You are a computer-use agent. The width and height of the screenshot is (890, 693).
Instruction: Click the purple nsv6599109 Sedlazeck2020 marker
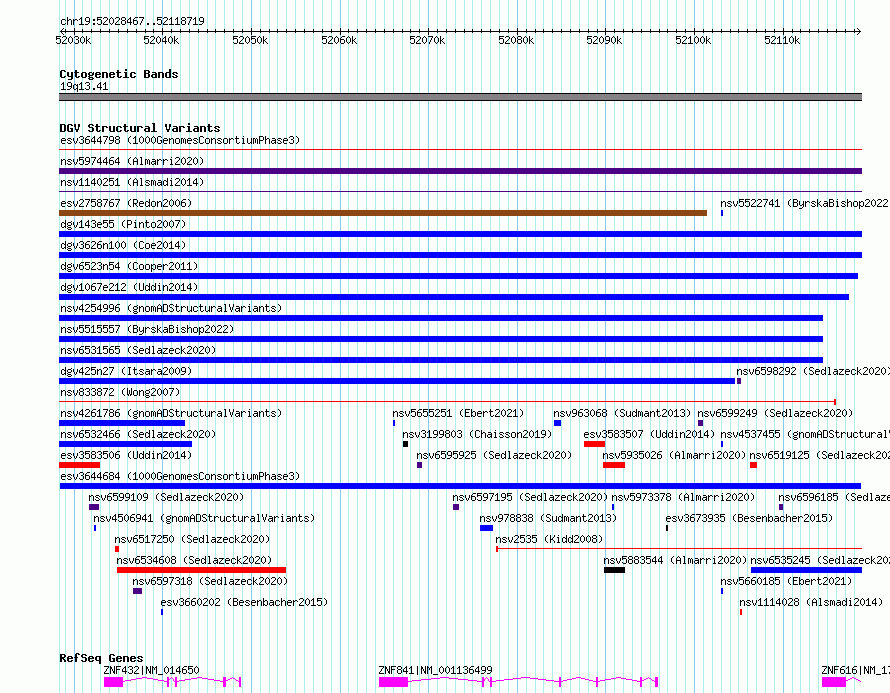pos(94,507)
